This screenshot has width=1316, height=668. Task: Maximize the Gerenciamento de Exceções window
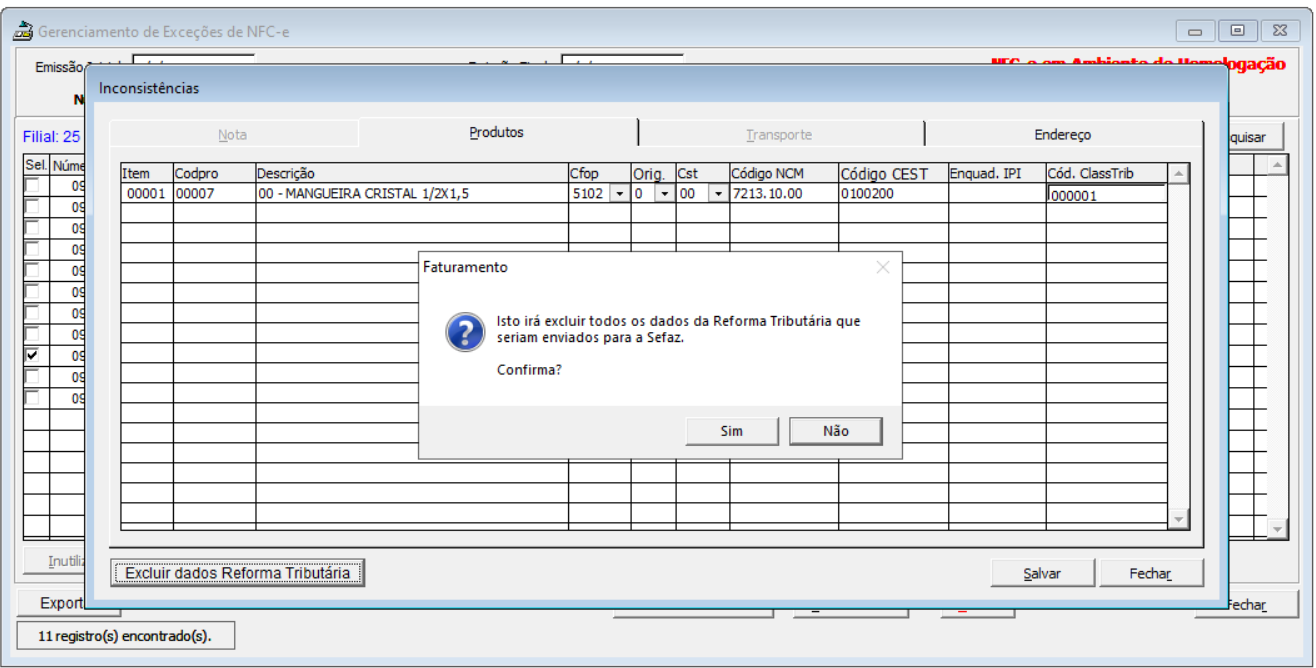[1238, 31]
